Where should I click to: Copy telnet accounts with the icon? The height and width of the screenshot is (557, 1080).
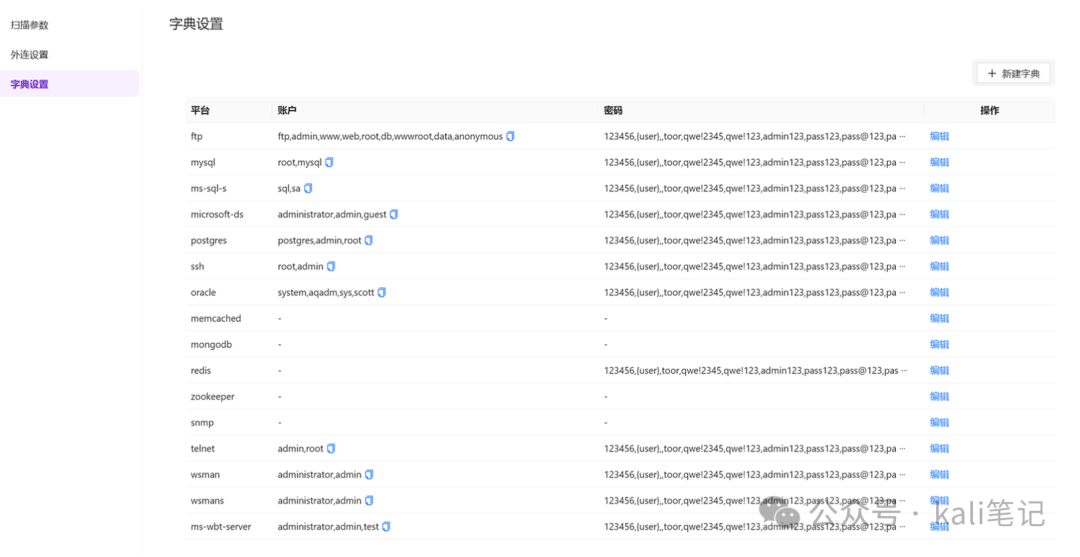coord(331,448)
